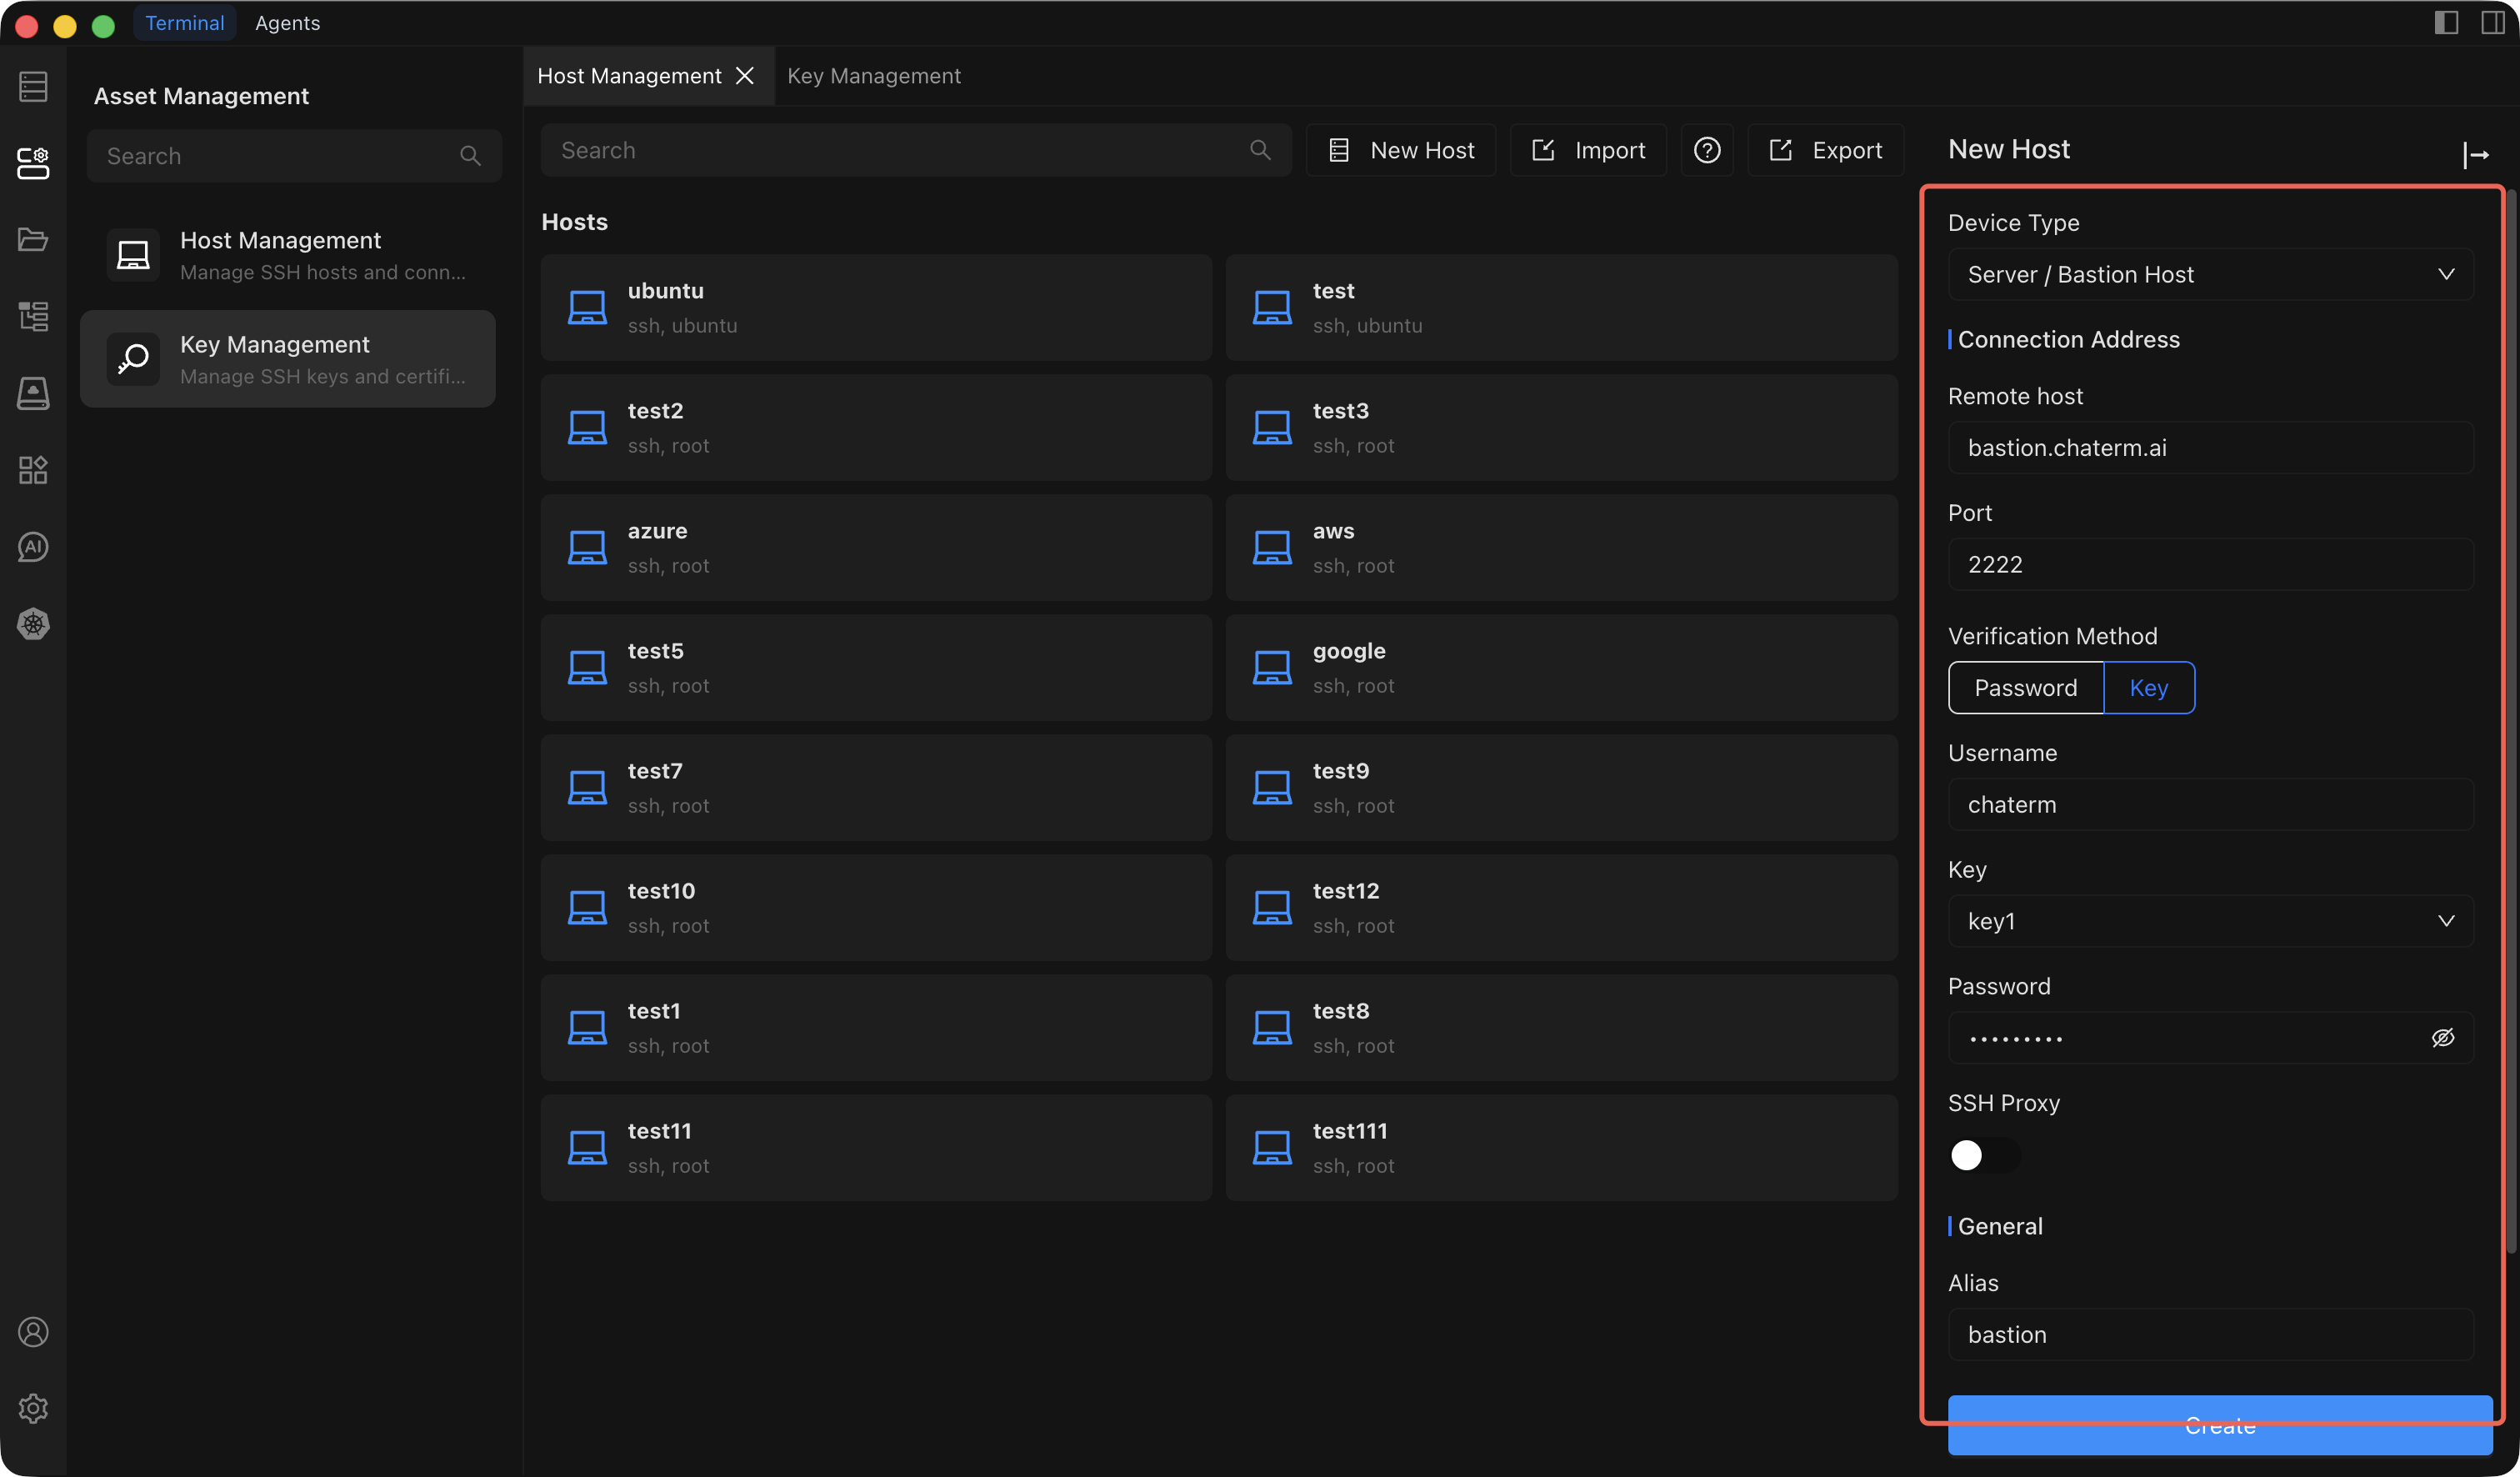Viewport: 2520px width, 1477px height.
Task: Collapse the New Host panel arrow icon
Action: pyautogui.click(x=2475, y=154)
